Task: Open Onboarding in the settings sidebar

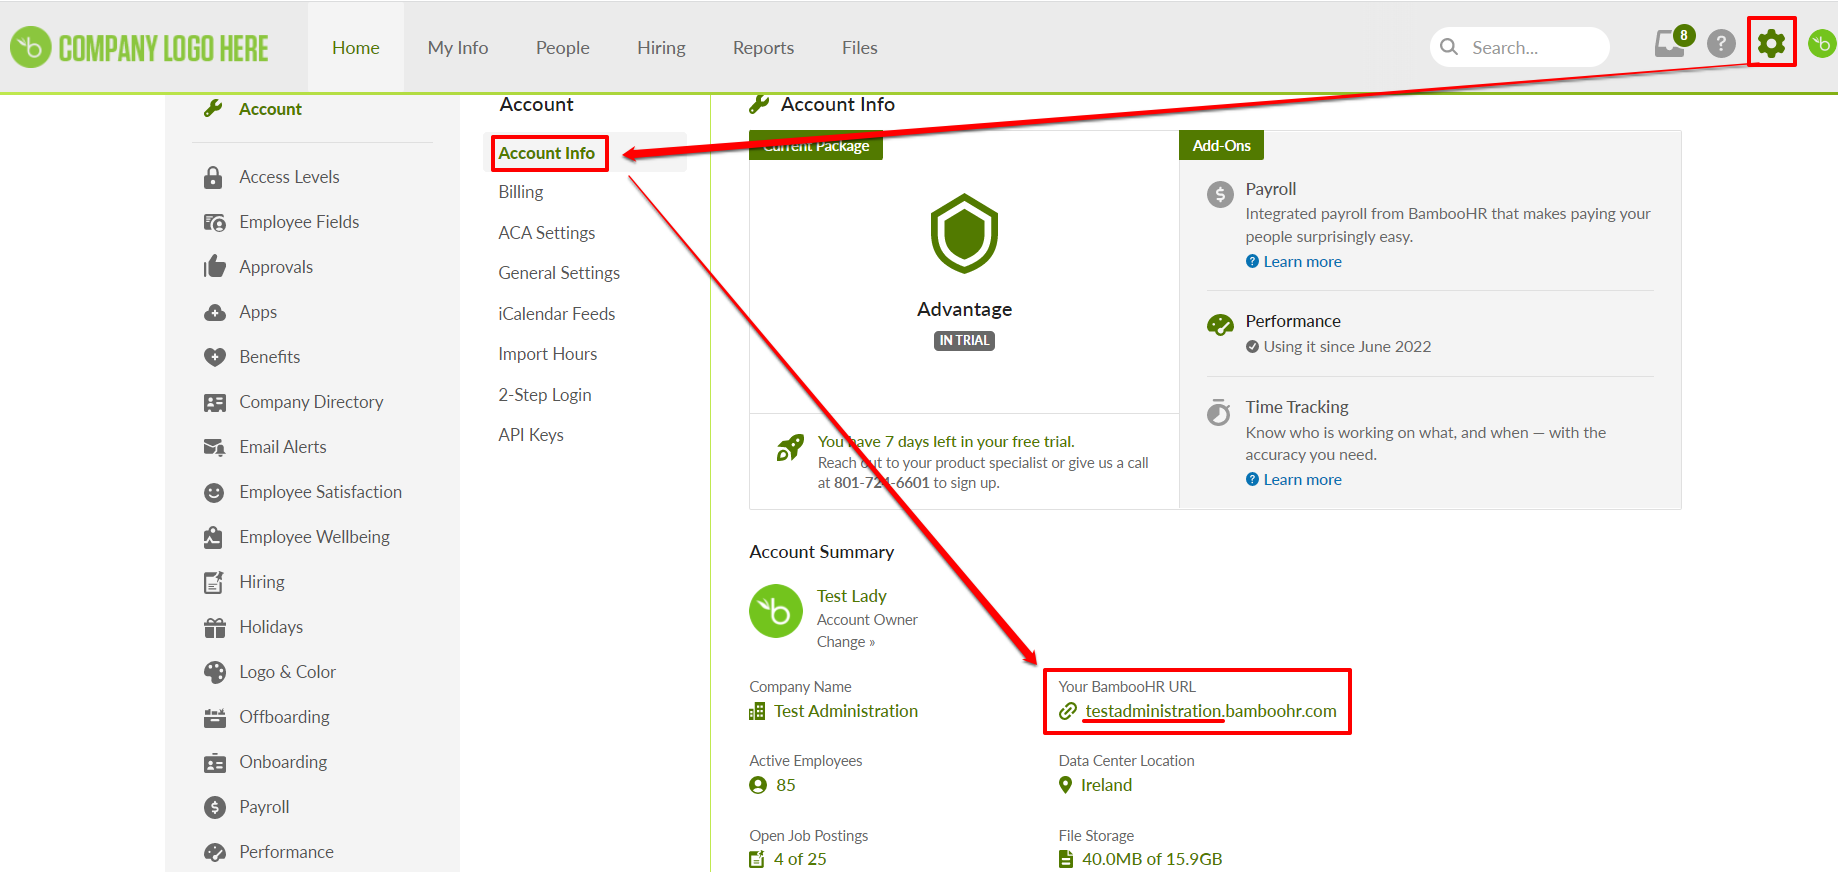Action: pos(283,762)
